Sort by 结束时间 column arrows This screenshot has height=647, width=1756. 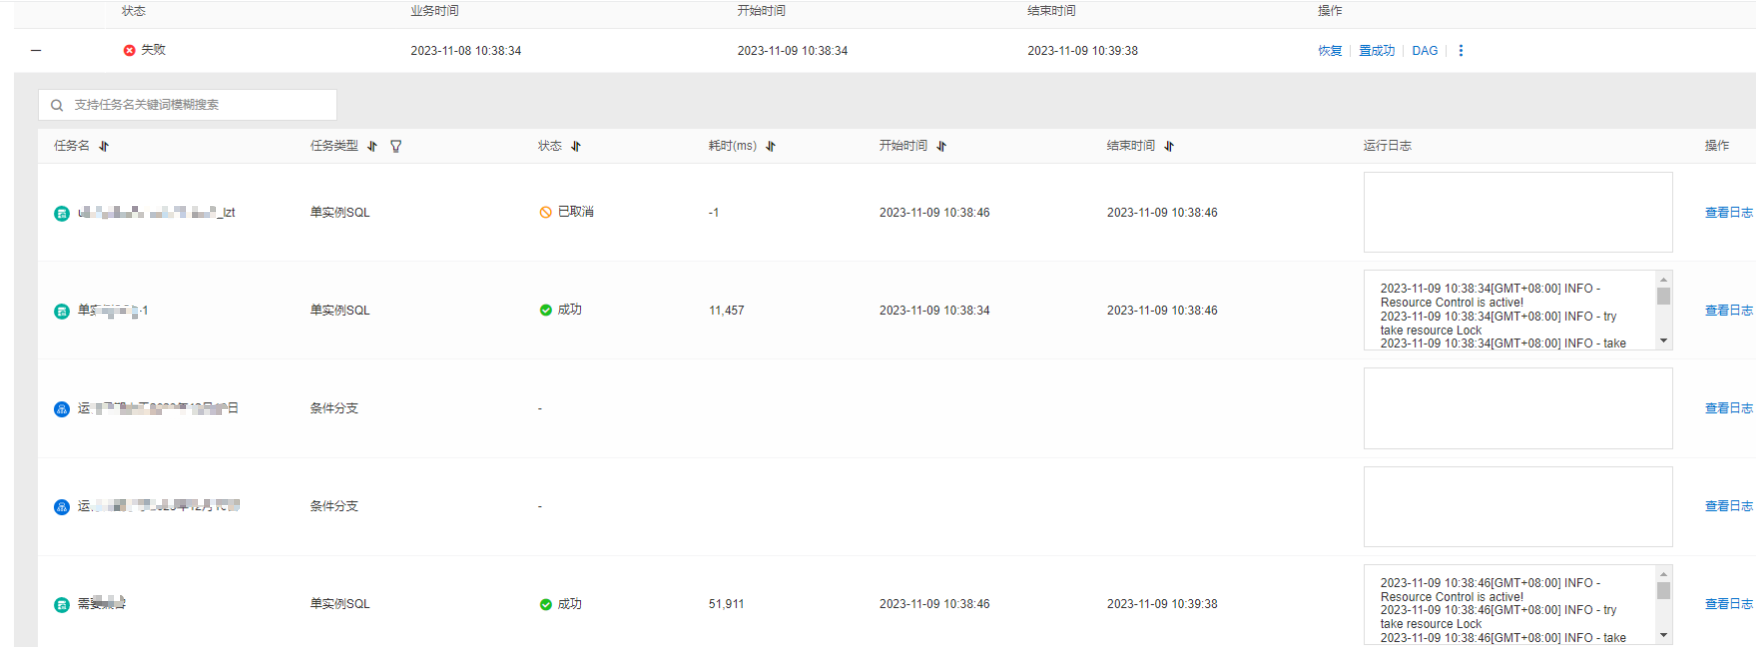(1169, 146)
